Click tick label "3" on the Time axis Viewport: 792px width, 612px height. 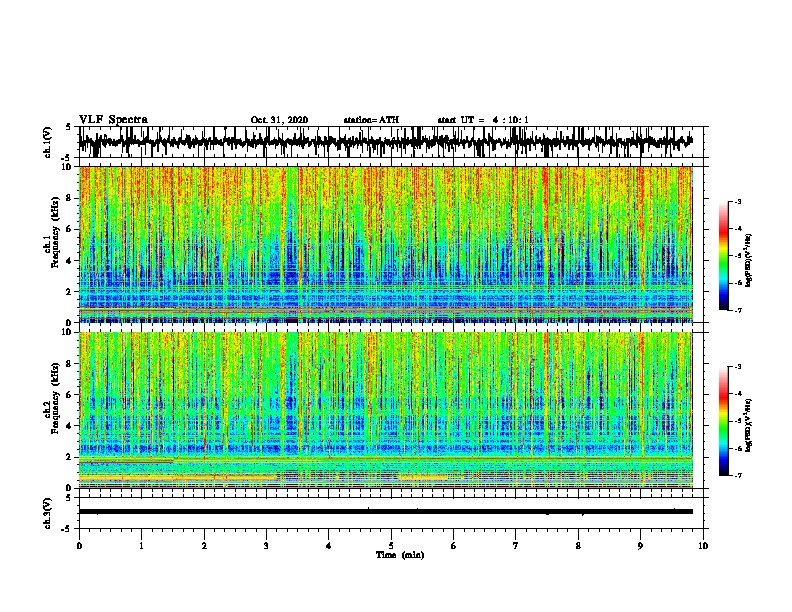(x=266, y=546)
